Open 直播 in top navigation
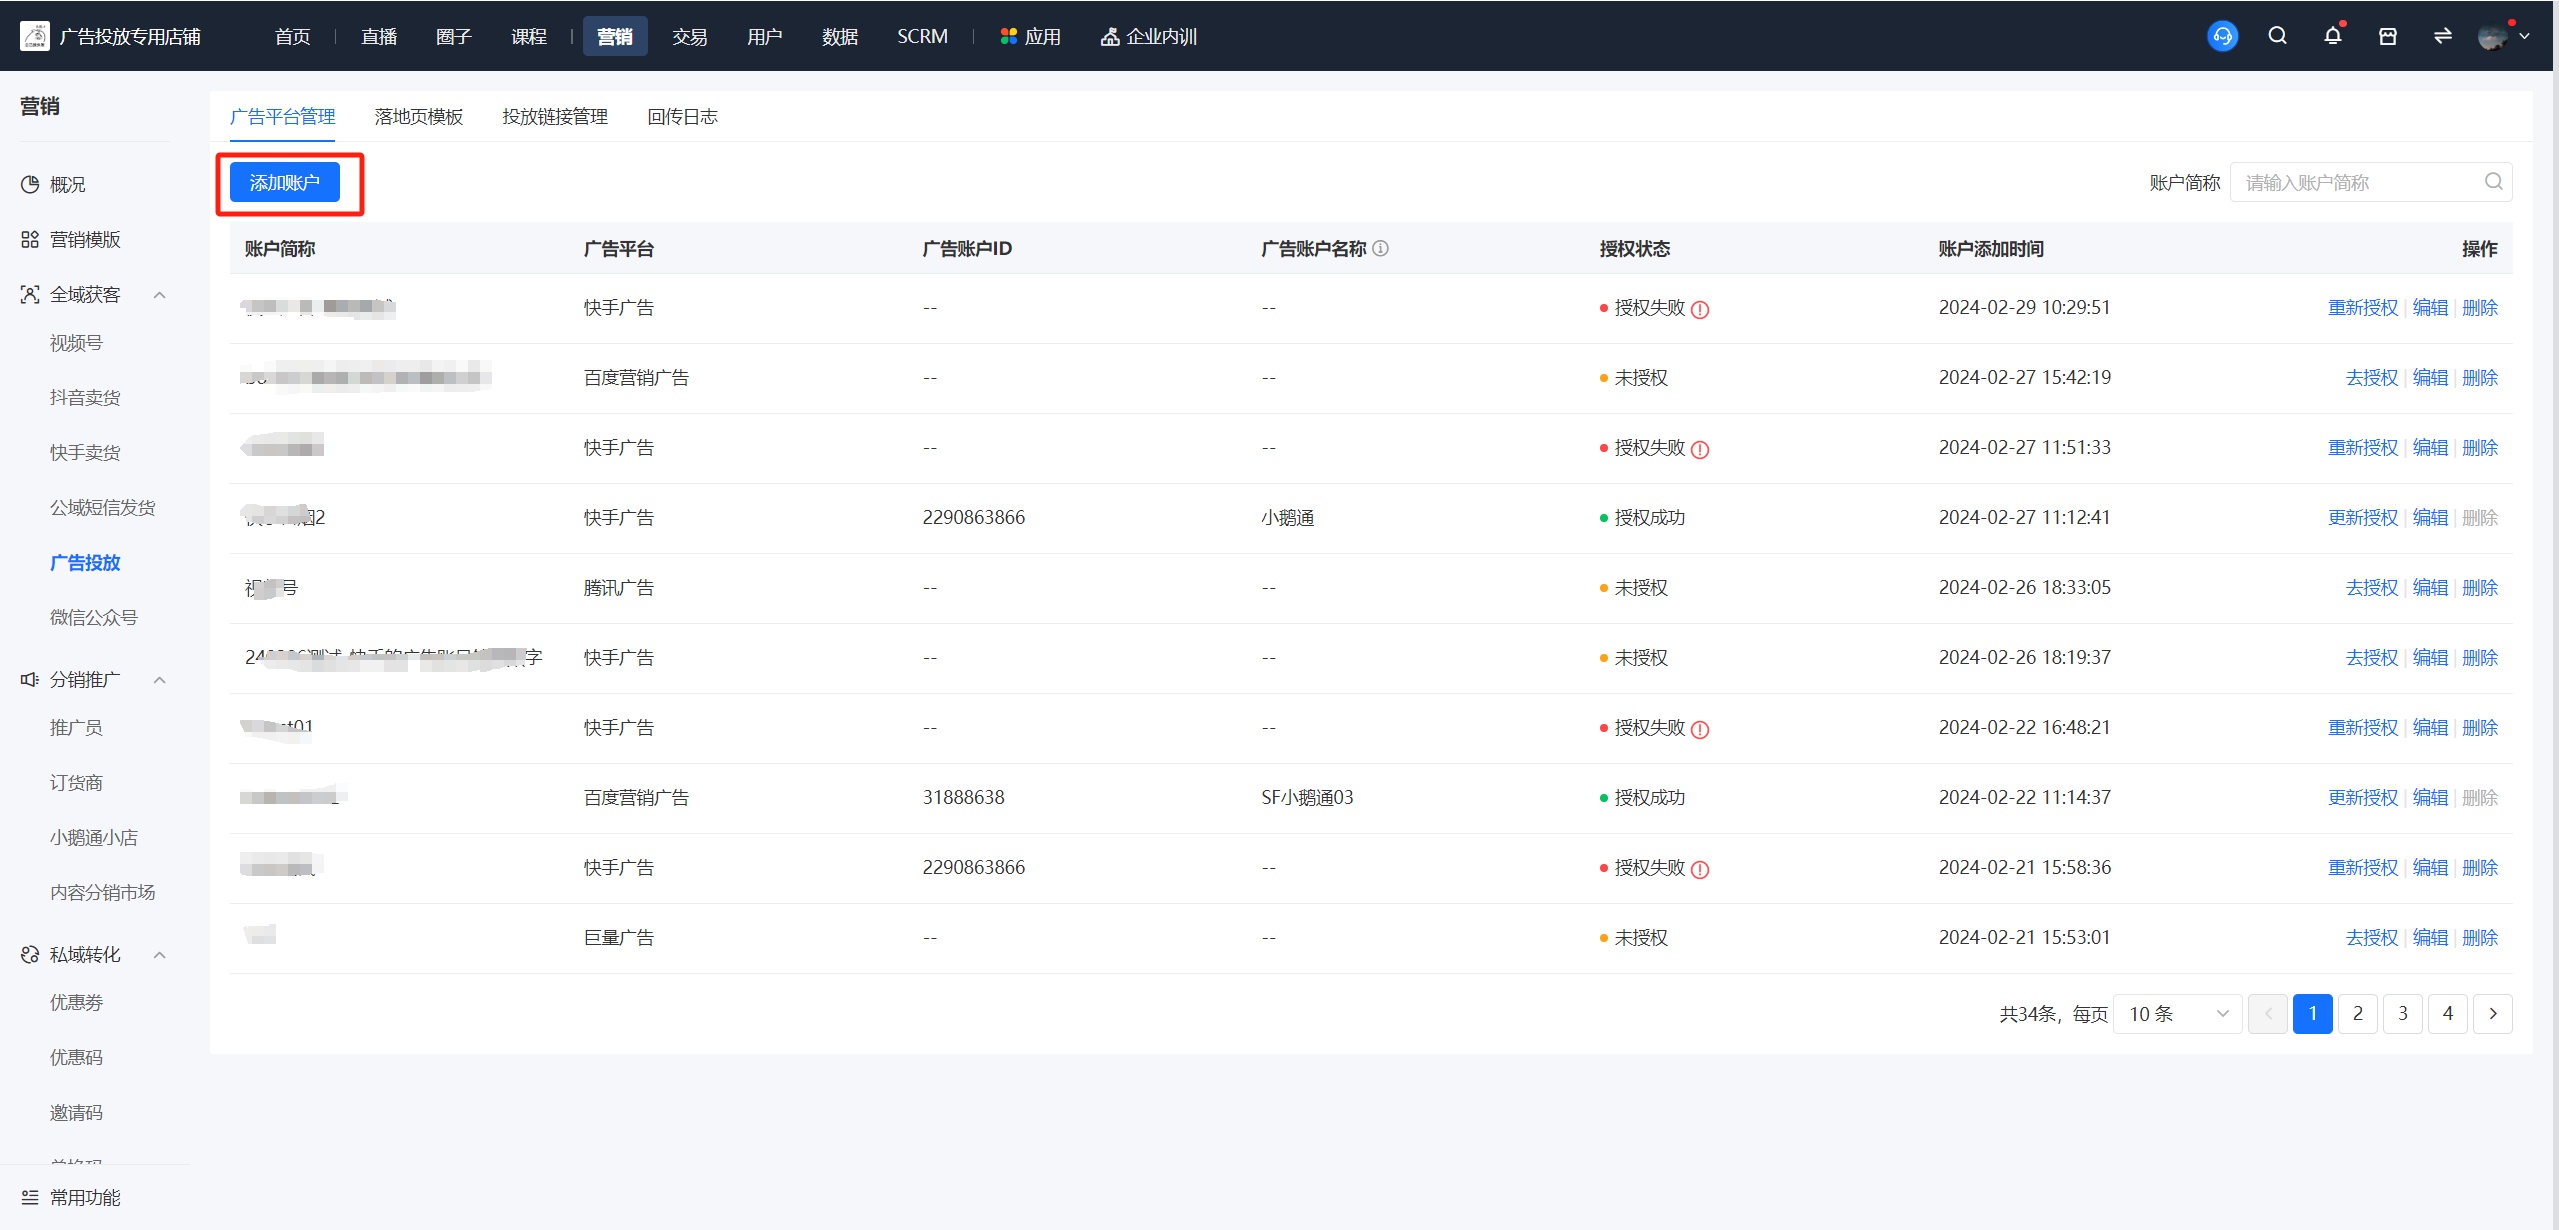Screen dimensions: 2559x1230 click(379, 36)
